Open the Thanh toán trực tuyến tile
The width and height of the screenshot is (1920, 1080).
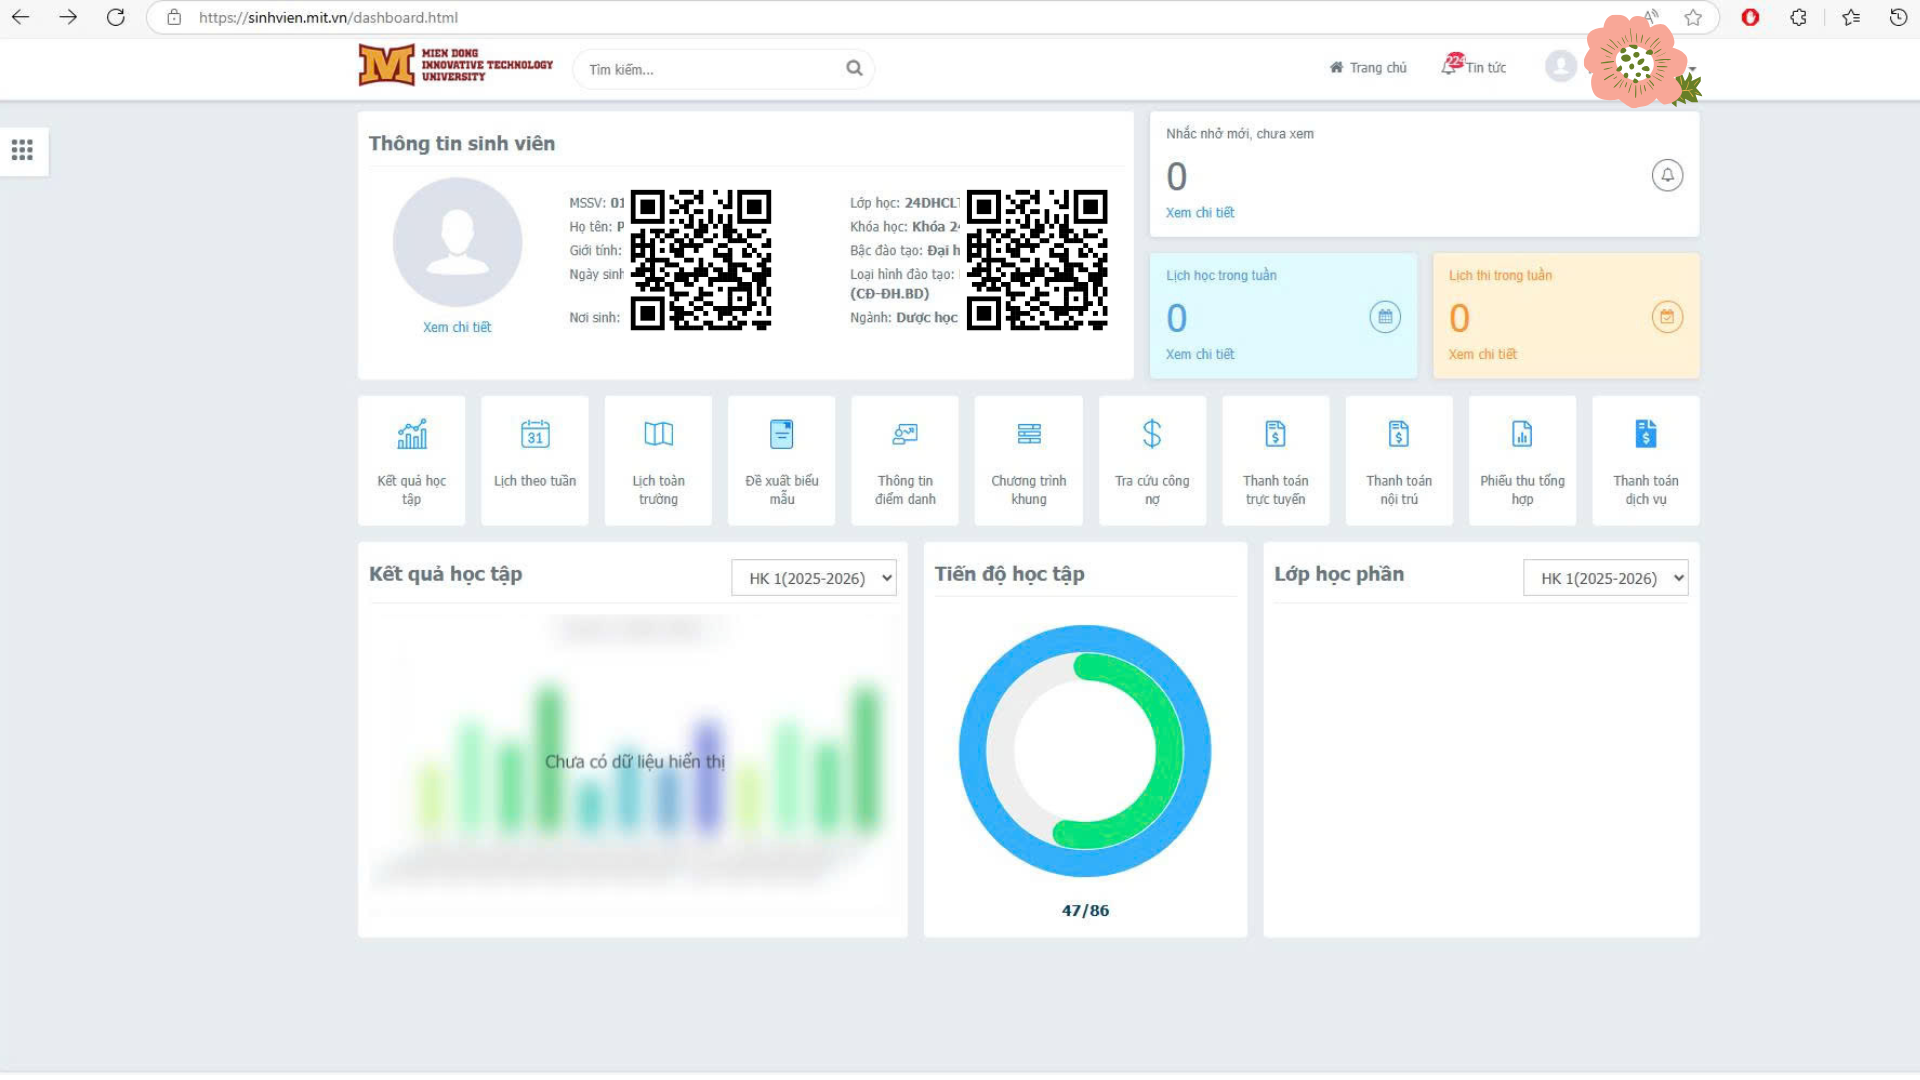(x=1276, y=461)
